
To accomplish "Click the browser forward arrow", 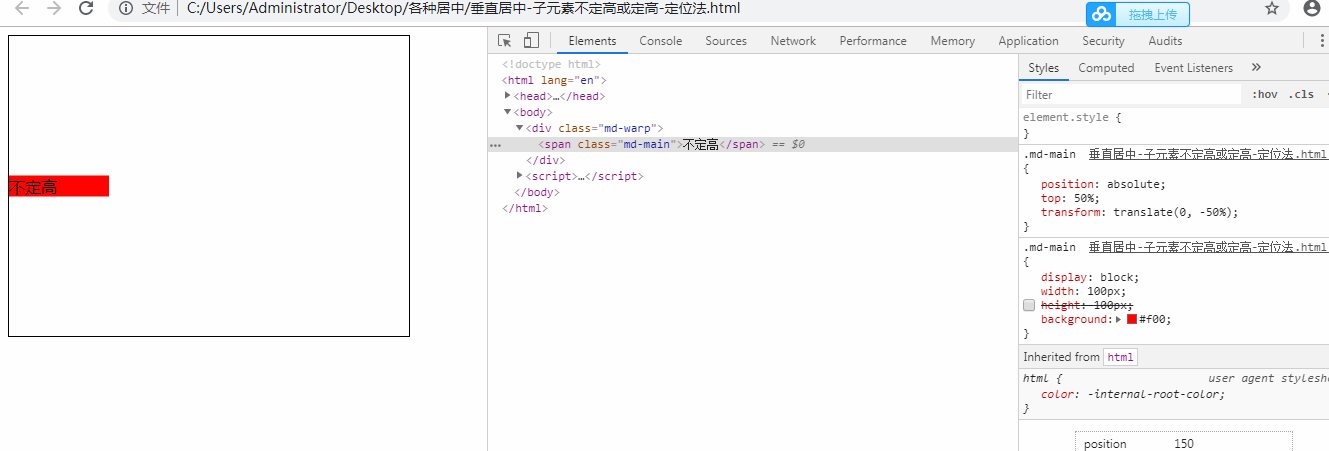I will point(54,9).
